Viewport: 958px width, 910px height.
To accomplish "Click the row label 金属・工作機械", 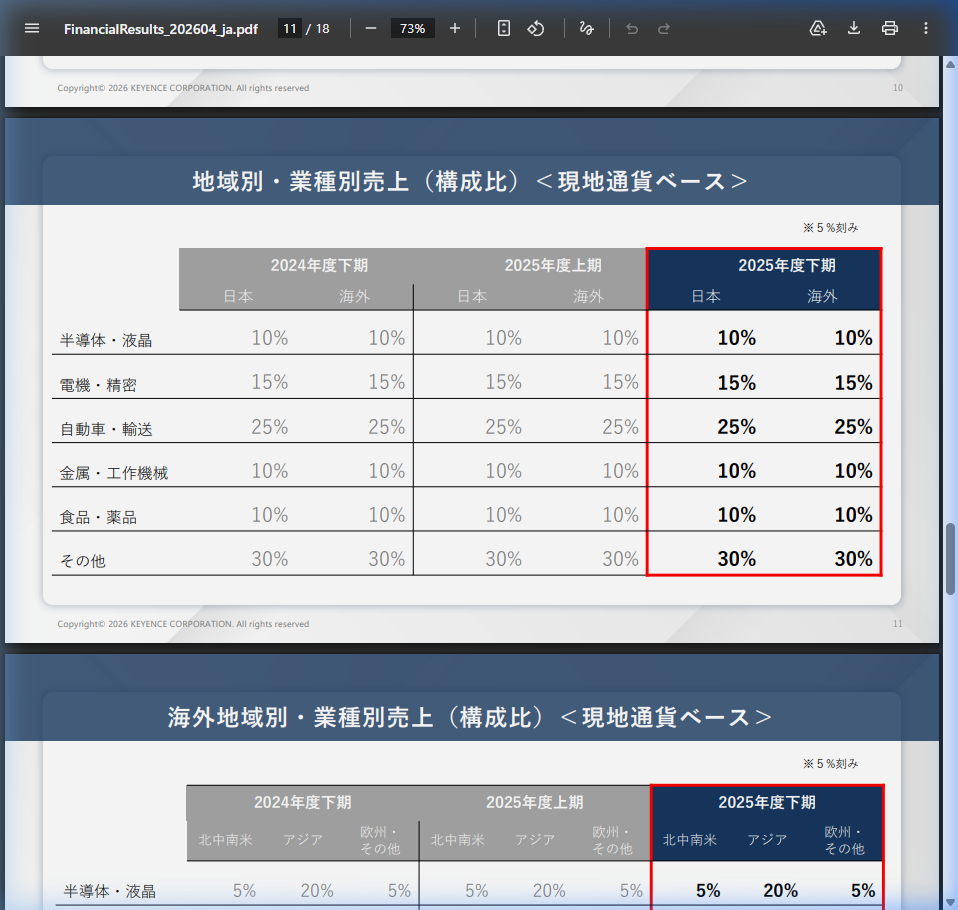I will click(114, 473).
